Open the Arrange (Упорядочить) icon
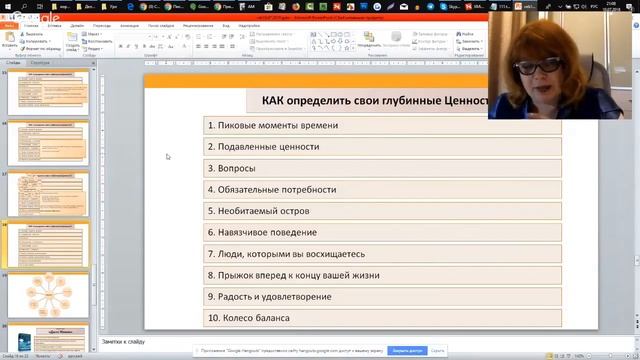 pos(369,37)
